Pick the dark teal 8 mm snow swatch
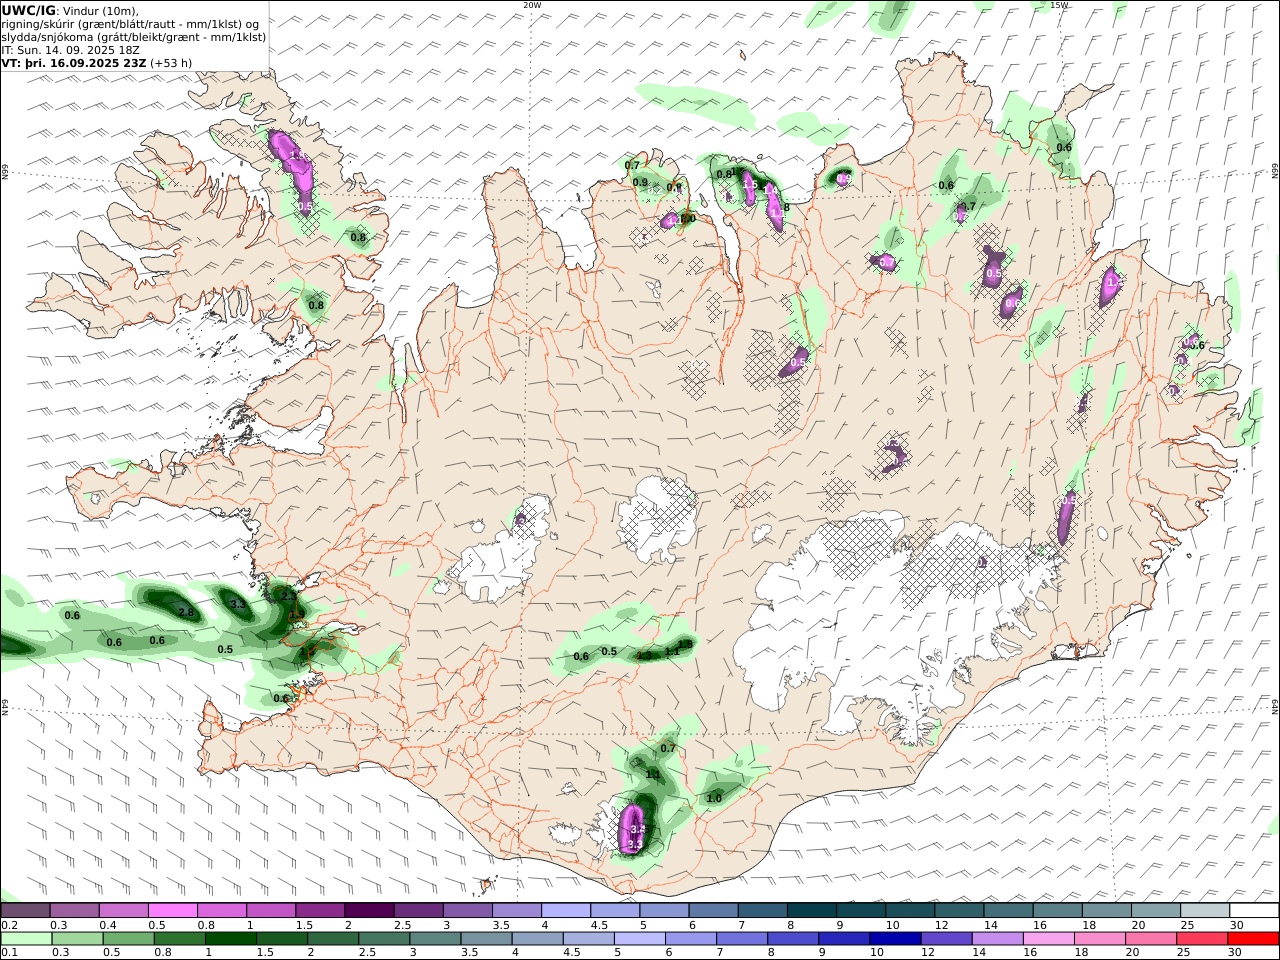Image resolution: width=1280 pixels, height=960 pixels. point(811,911)
